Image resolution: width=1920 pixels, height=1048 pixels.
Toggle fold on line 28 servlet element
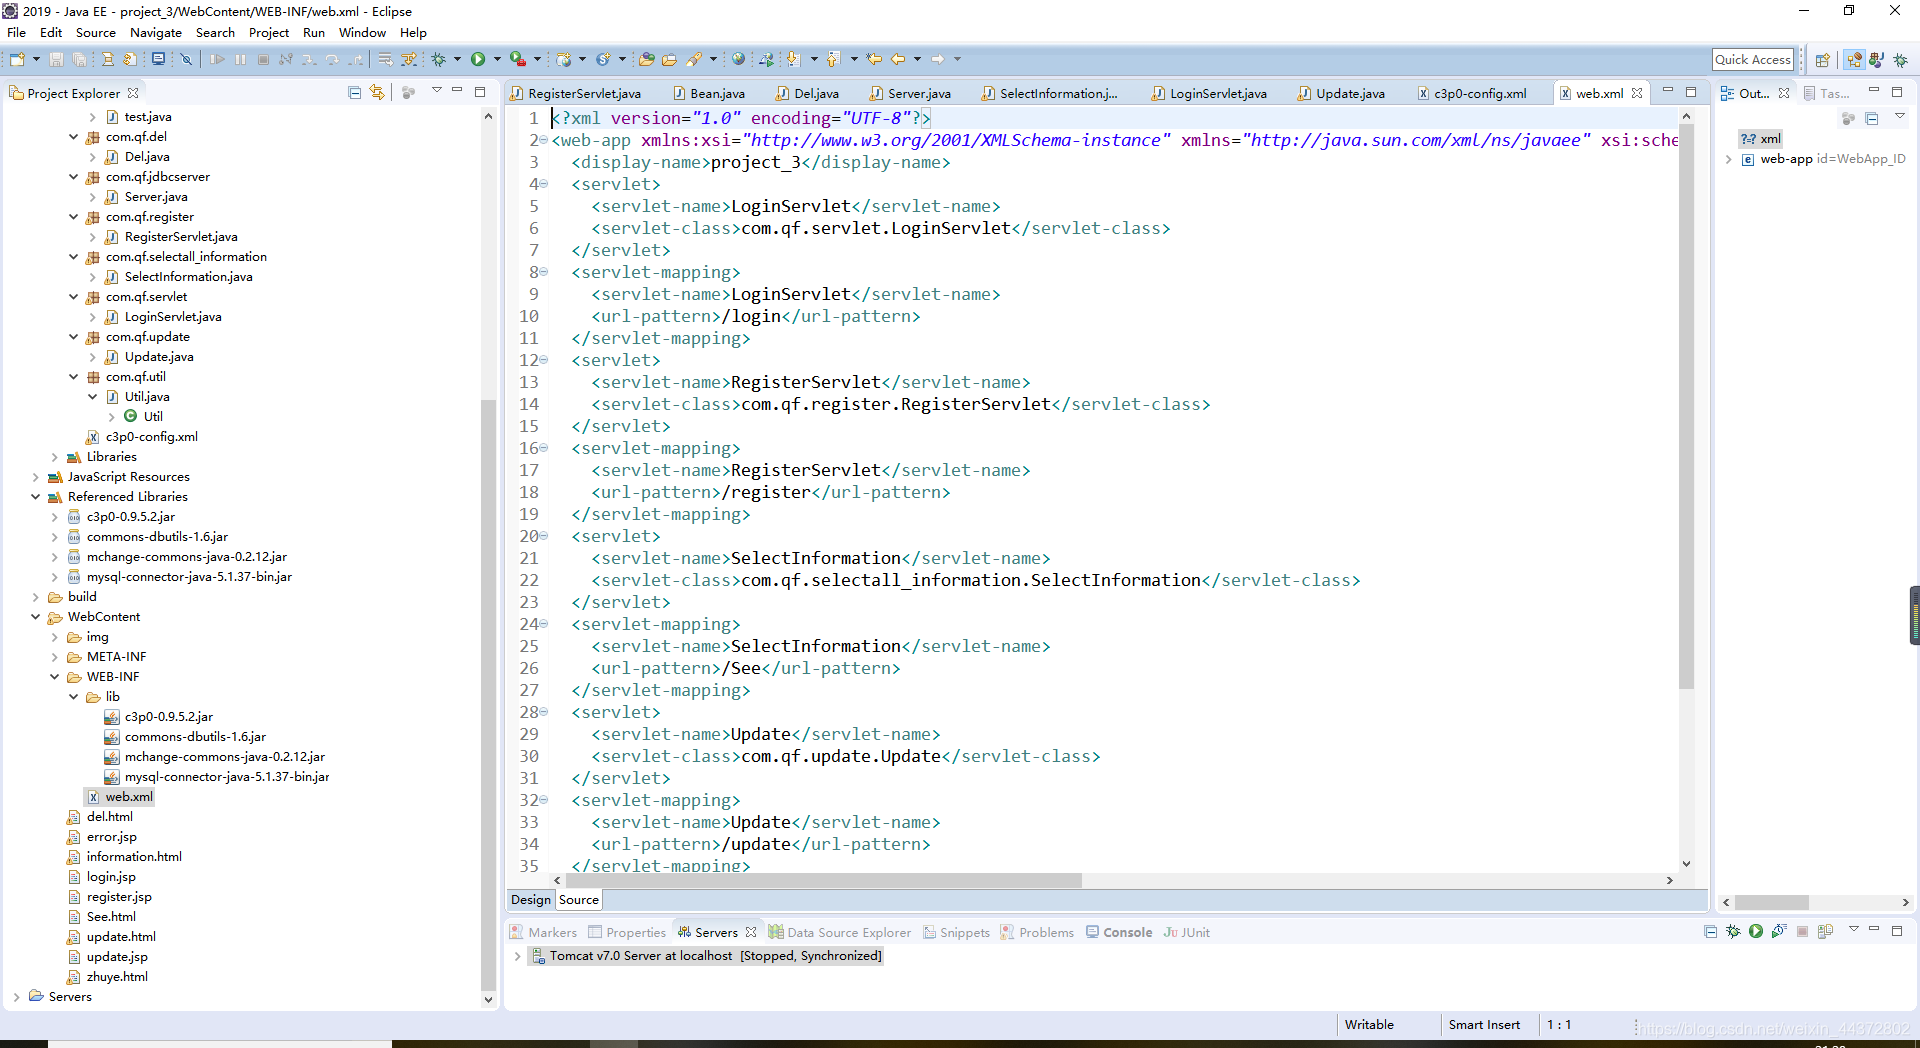click(x=544, y=712)
